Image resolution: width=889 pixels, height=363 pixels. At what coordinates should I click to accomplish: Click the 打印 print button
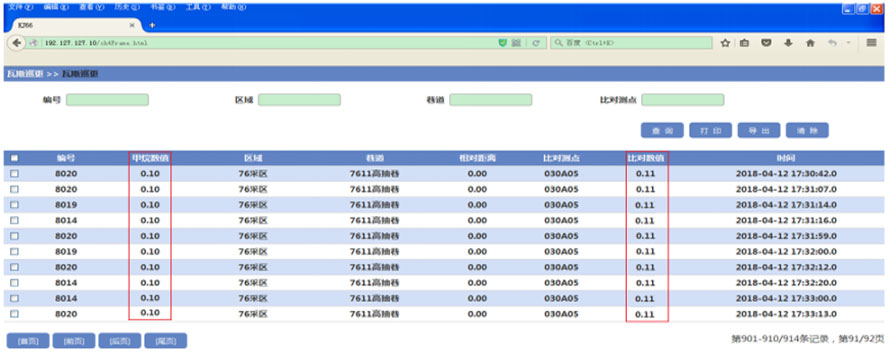(x=710, y=131)
